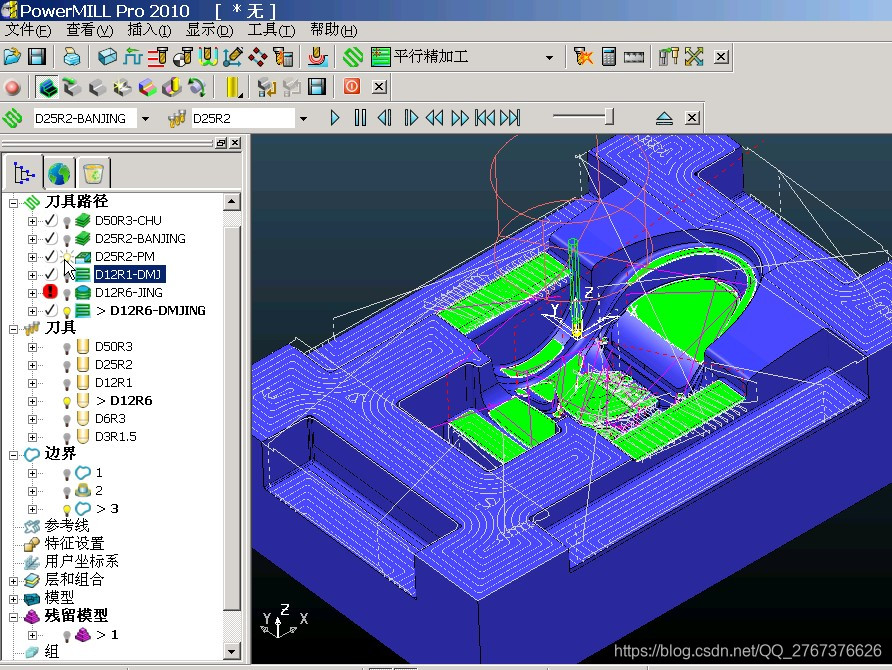Open the 查看(V) menu
The image size is (892, 670).
89,30
